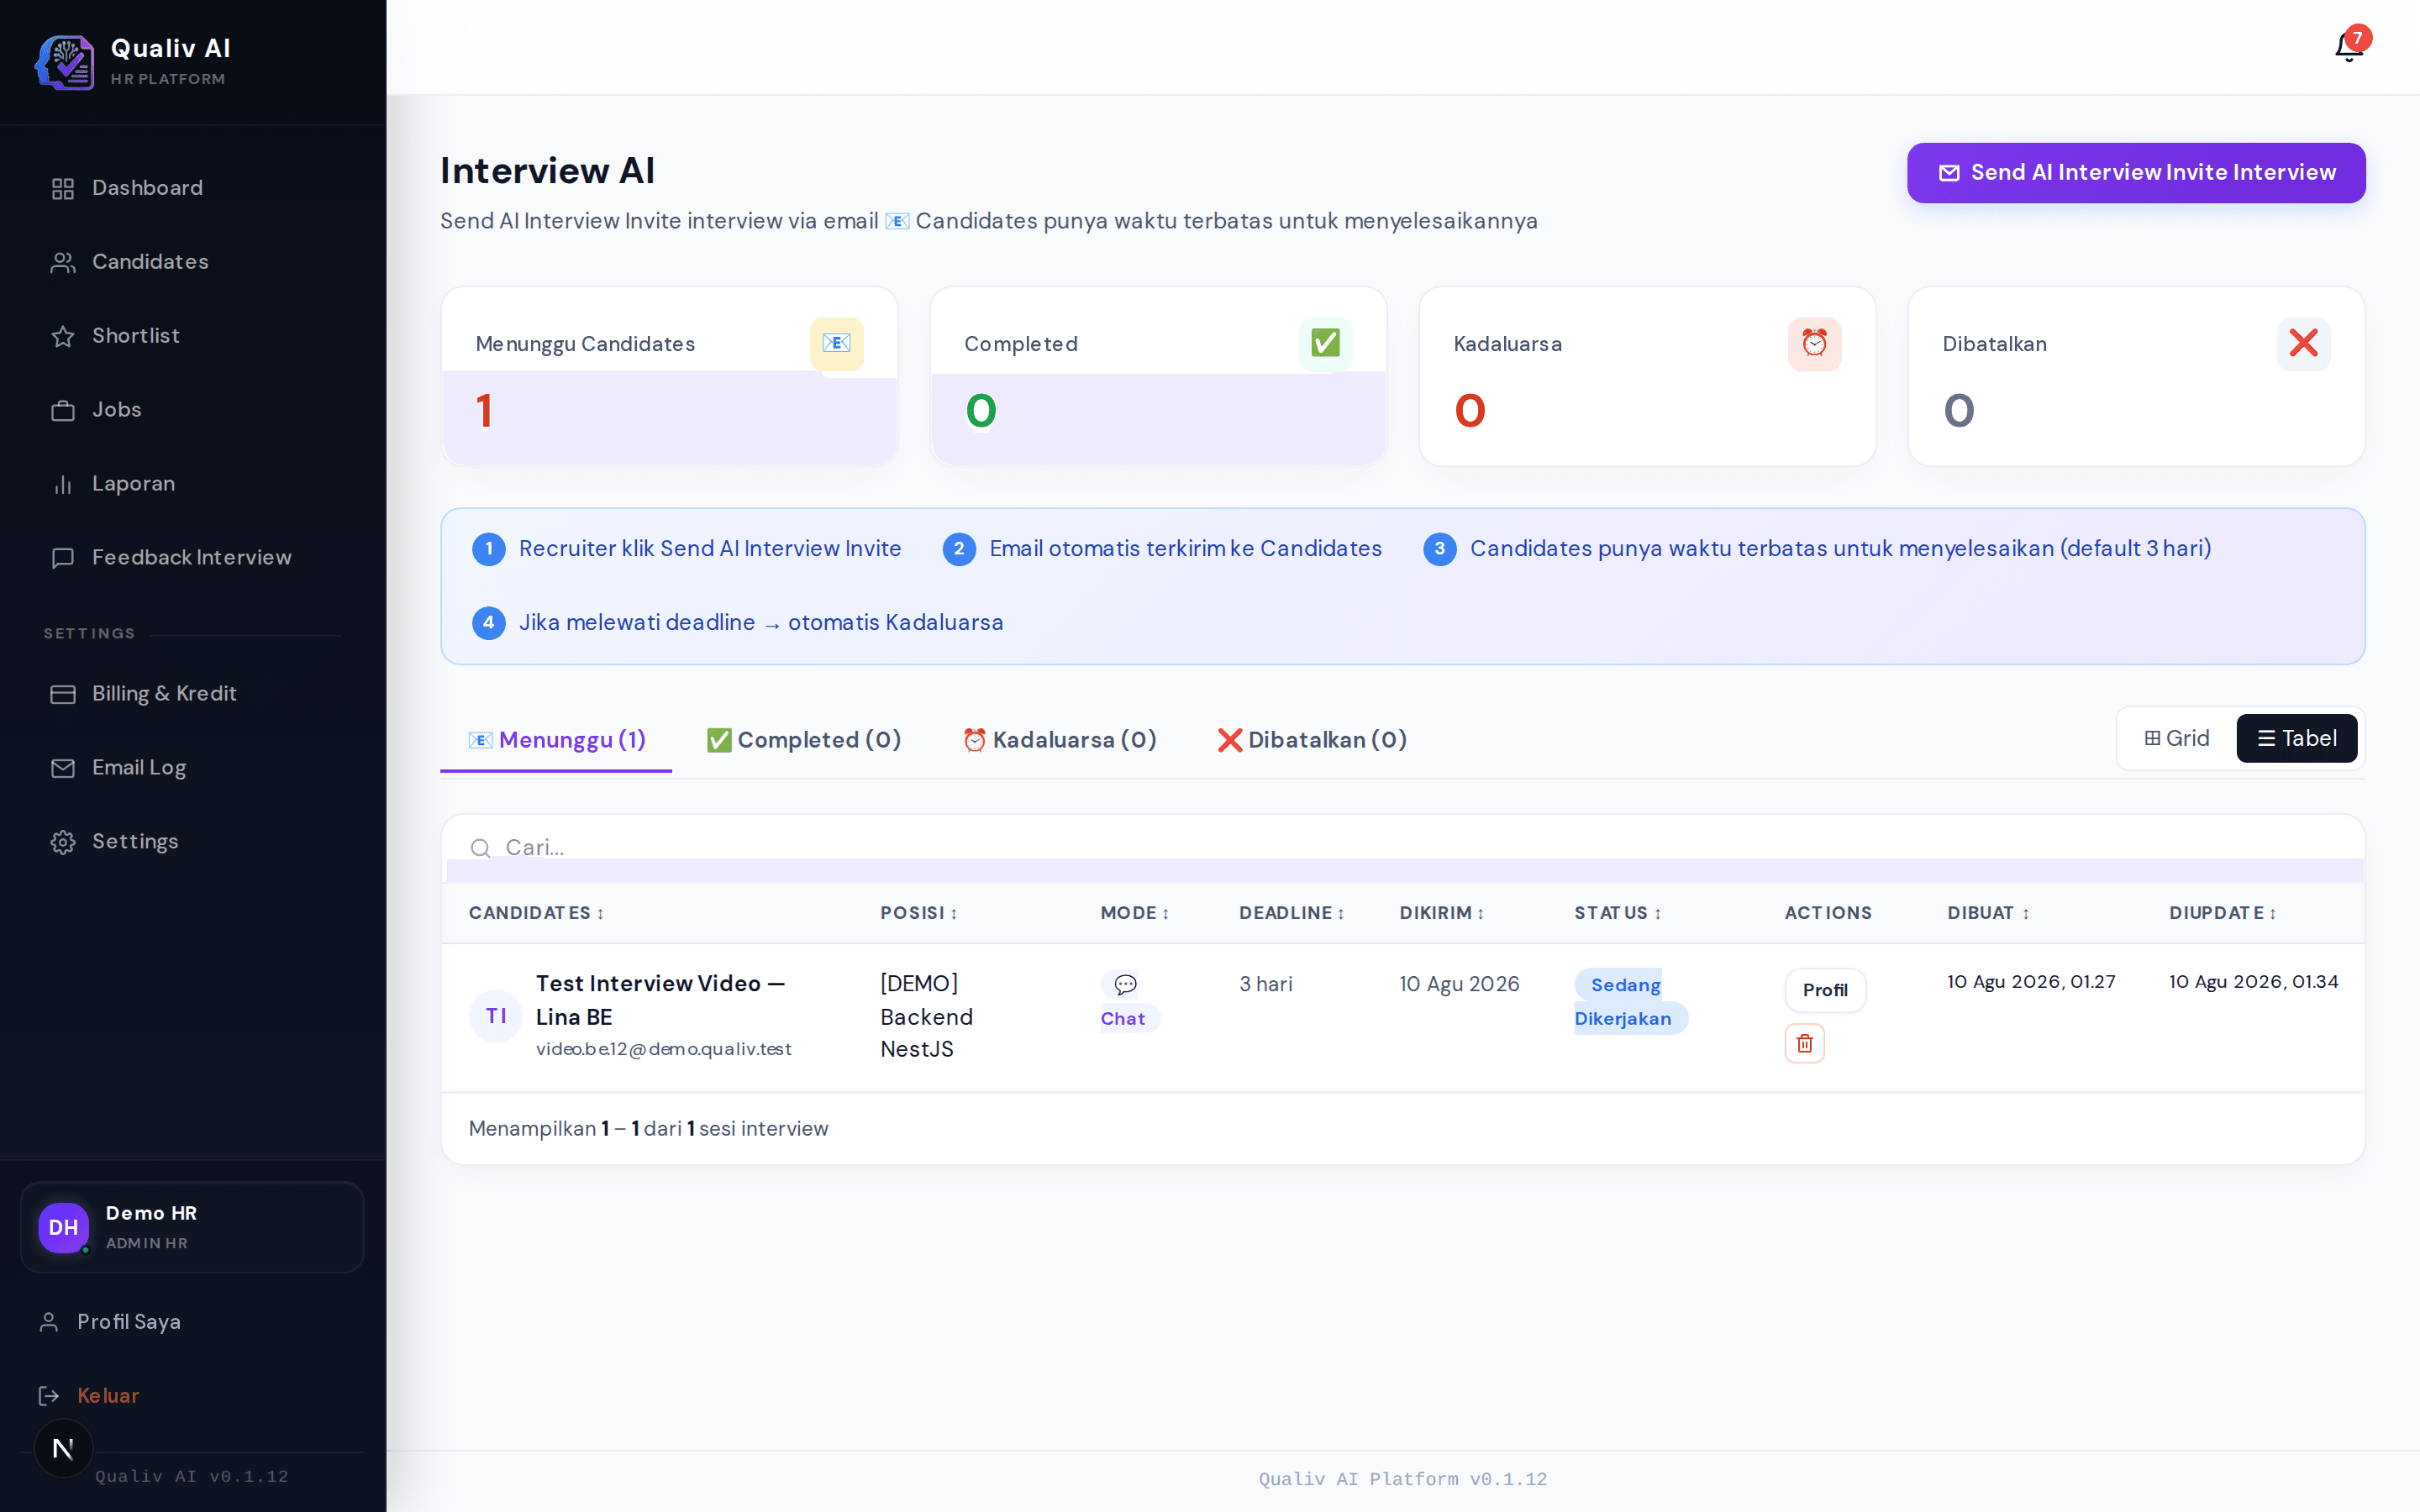Image resolution: width=2420 pixels, height=1512 pixels.
Task: Sort table by Status column
Action: coord(1618,913)
